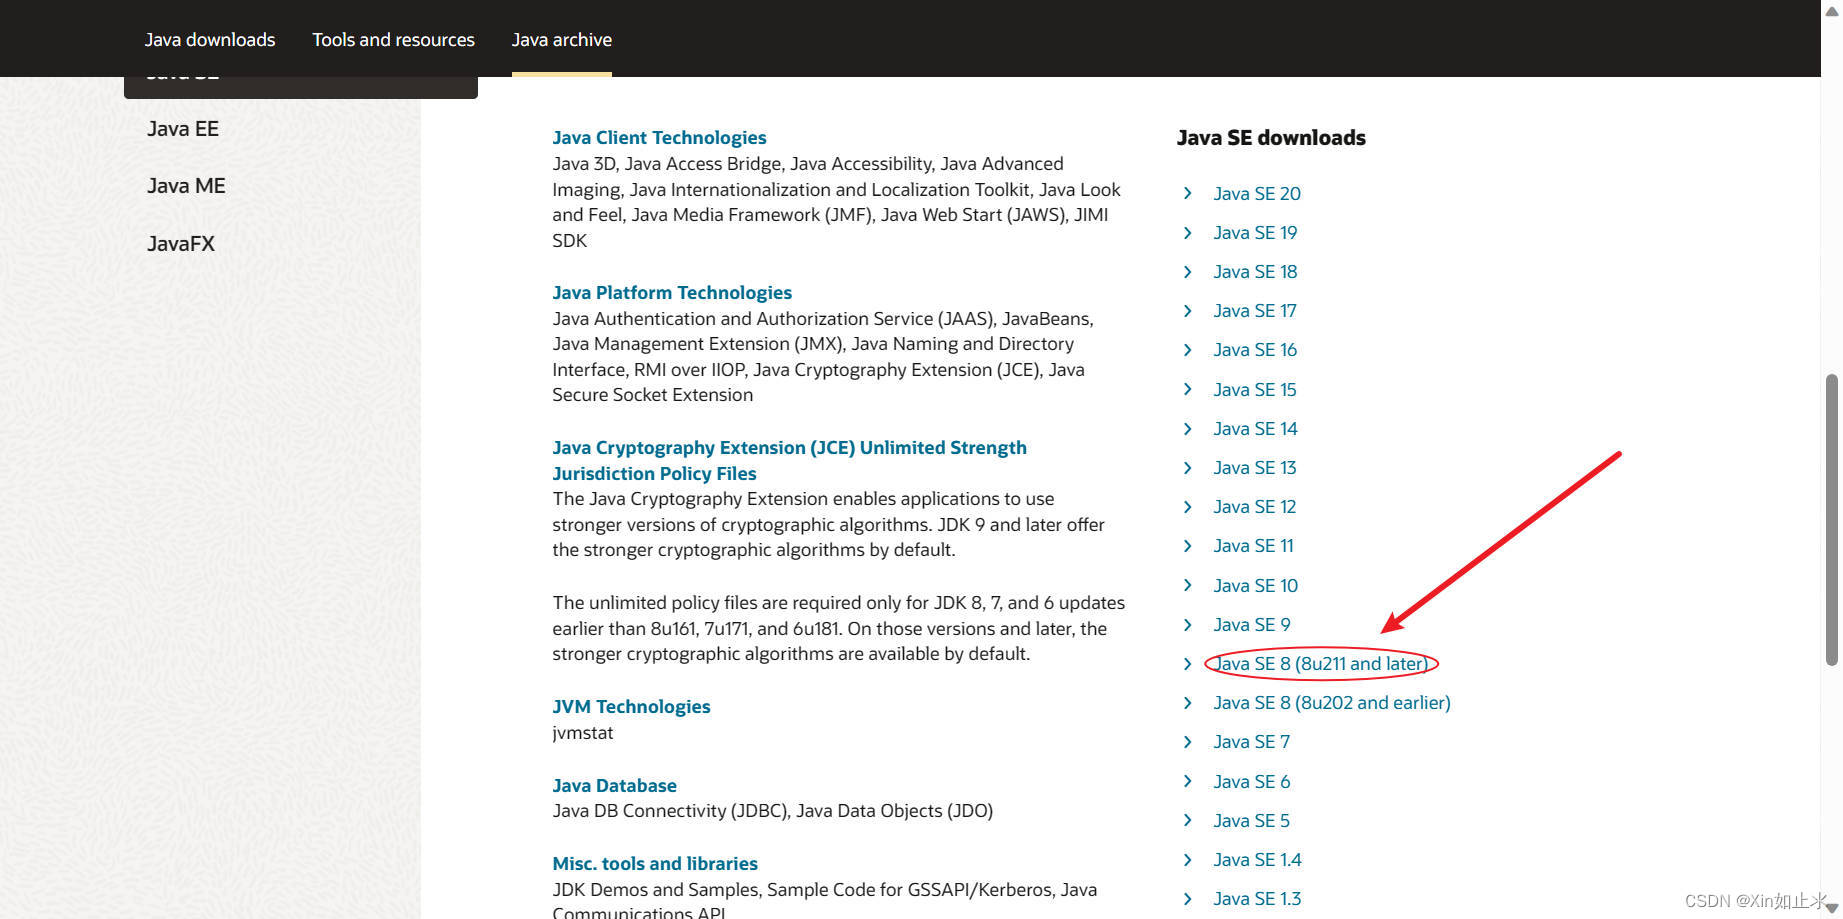Click chevron icon beside Java SE 17
The image size is (1843, 919).
click(x=1187, y=311)
